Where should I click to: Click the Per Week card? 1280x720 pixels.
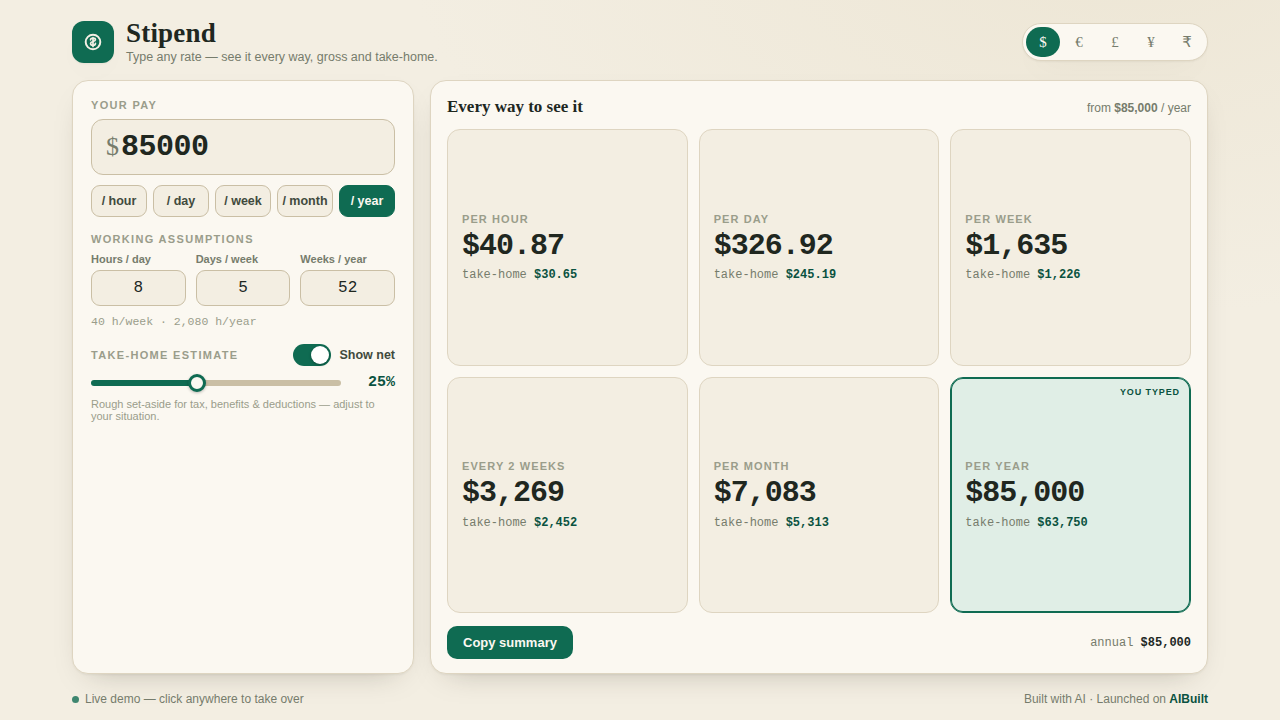[1070, 247]
